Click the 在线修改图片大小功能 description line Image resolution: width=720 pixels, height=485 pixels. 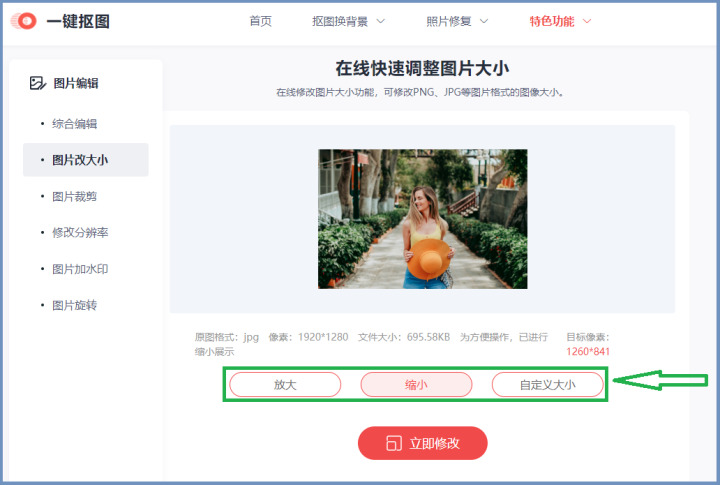coord(420,92)
